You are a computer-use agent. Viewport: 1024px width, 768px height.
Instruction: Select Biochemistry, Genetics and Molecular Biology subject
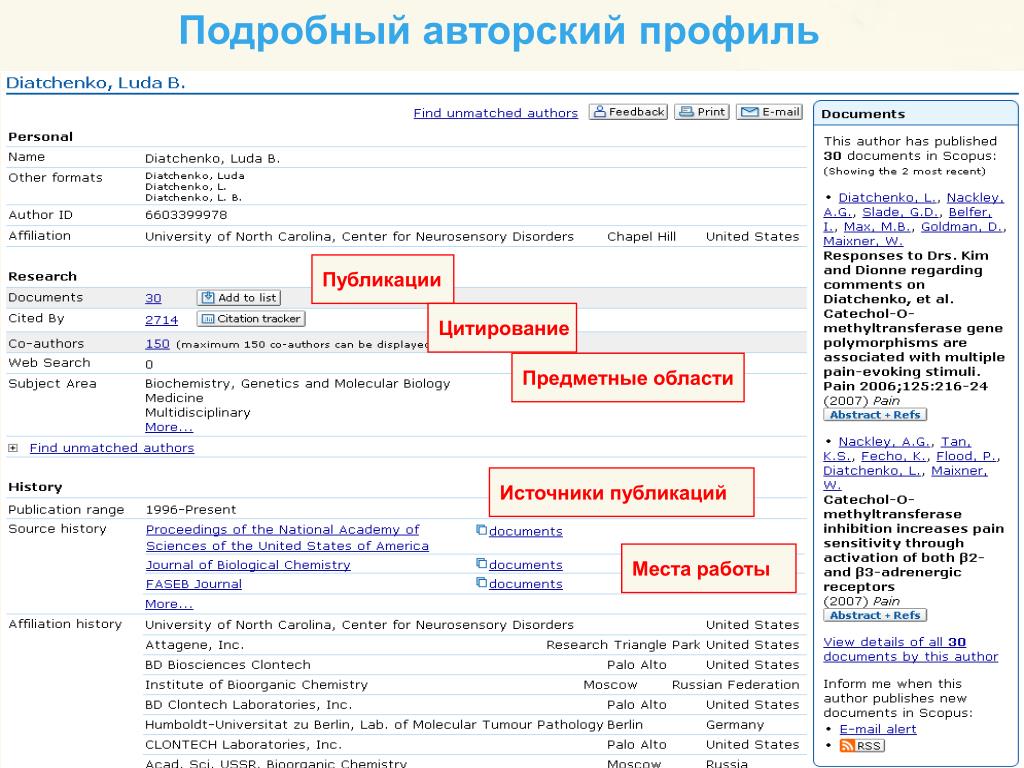pos(298,384)
